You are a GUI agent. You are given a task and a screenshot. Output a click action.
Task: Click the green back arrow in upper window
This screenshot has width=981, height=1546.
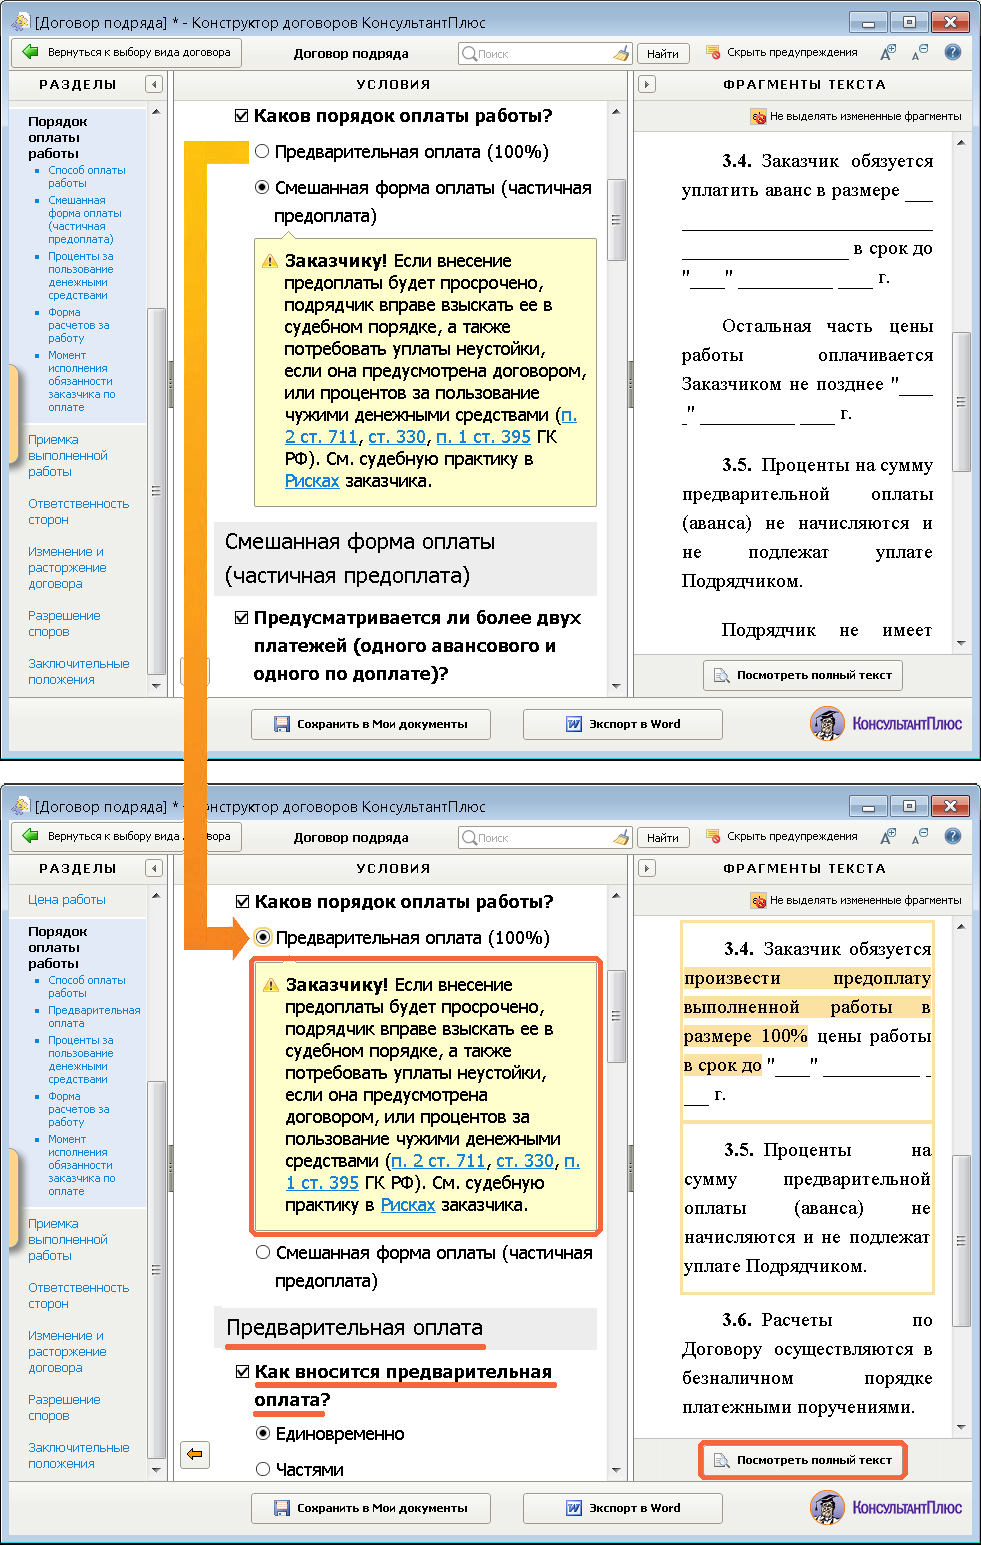pyautogui.click(x=29, y=52)
